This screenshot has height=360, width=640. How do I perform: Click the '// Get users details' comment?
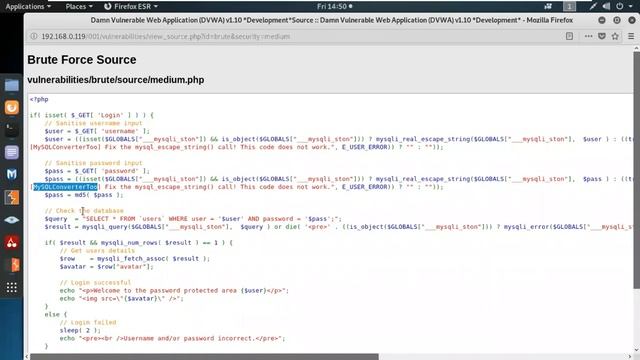tap(97, 251)
